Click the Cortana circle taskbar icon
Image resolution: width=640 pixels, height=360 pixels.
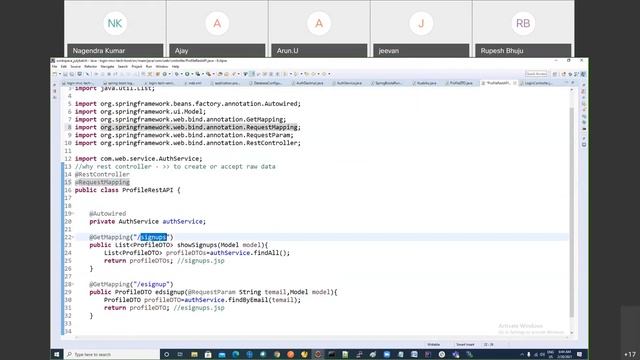point(167,354)
